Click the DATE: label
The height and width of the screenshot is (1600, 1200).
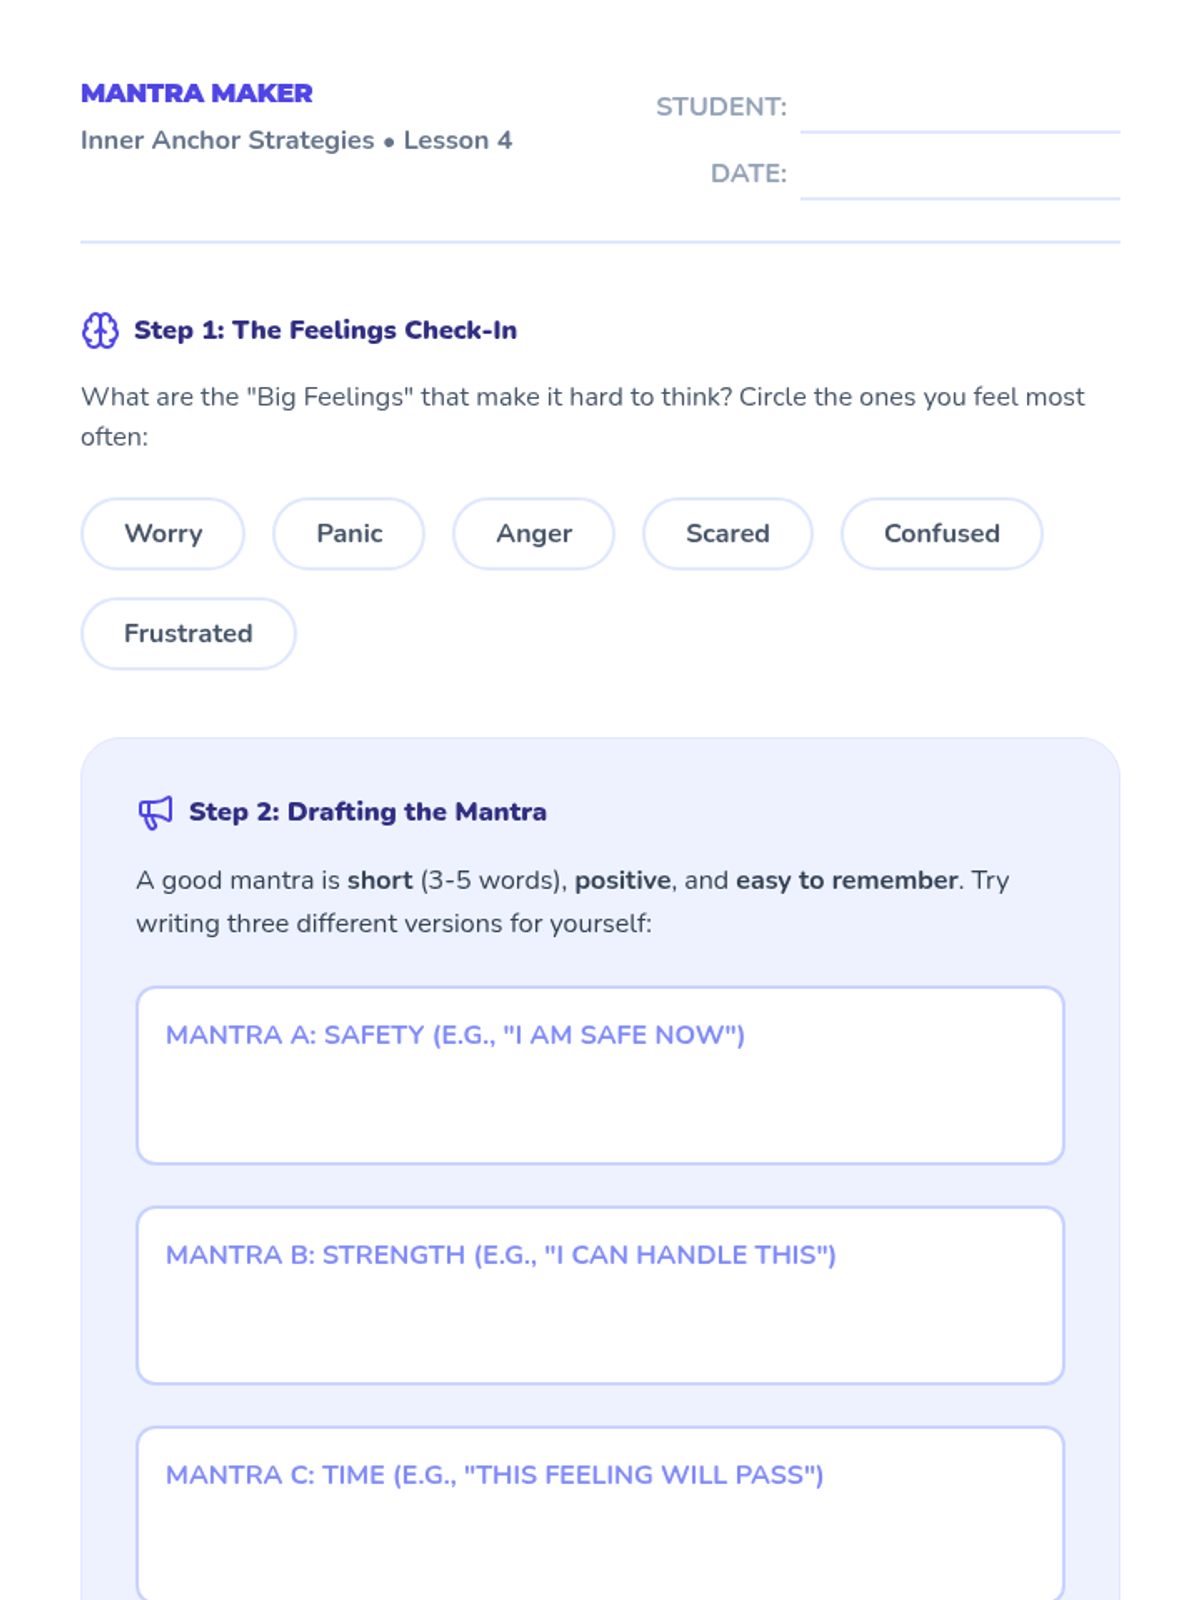pyautogui.click(x=748, y=174)
